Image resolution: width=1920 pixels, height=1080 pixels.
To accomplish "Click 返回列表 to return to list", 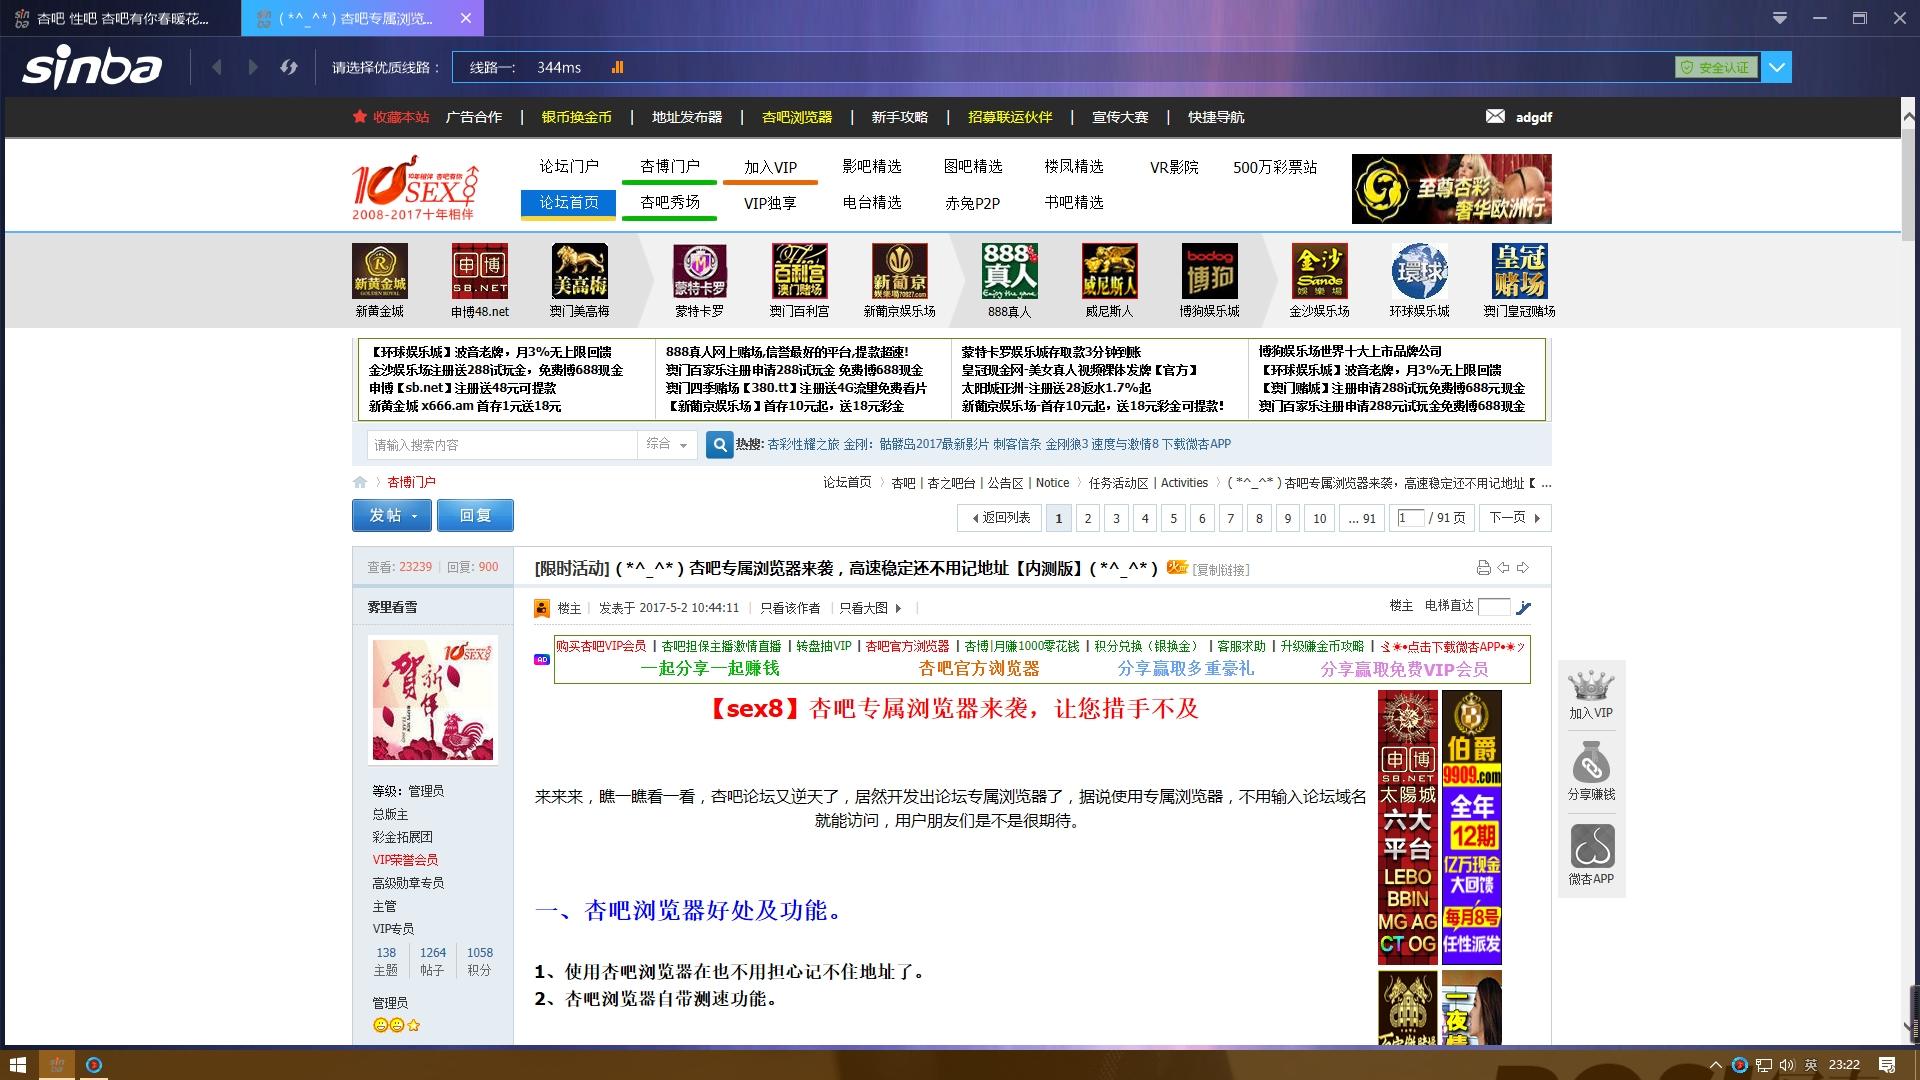I will point(1000,518).
